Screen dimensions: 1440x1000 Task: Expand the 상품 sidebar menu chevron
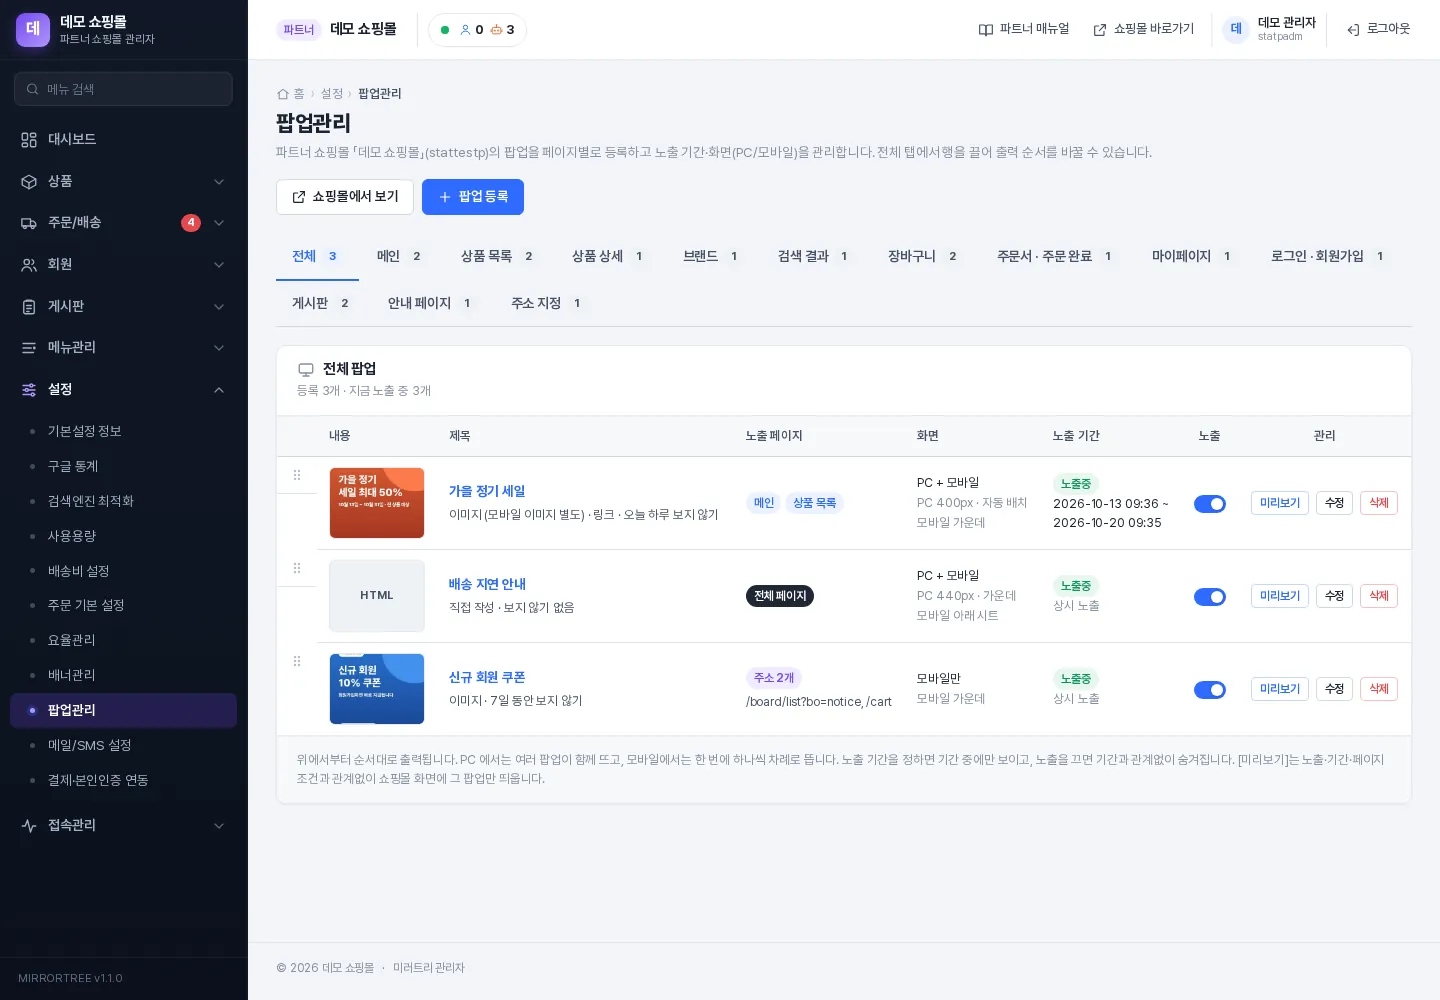tap(219, 182)
